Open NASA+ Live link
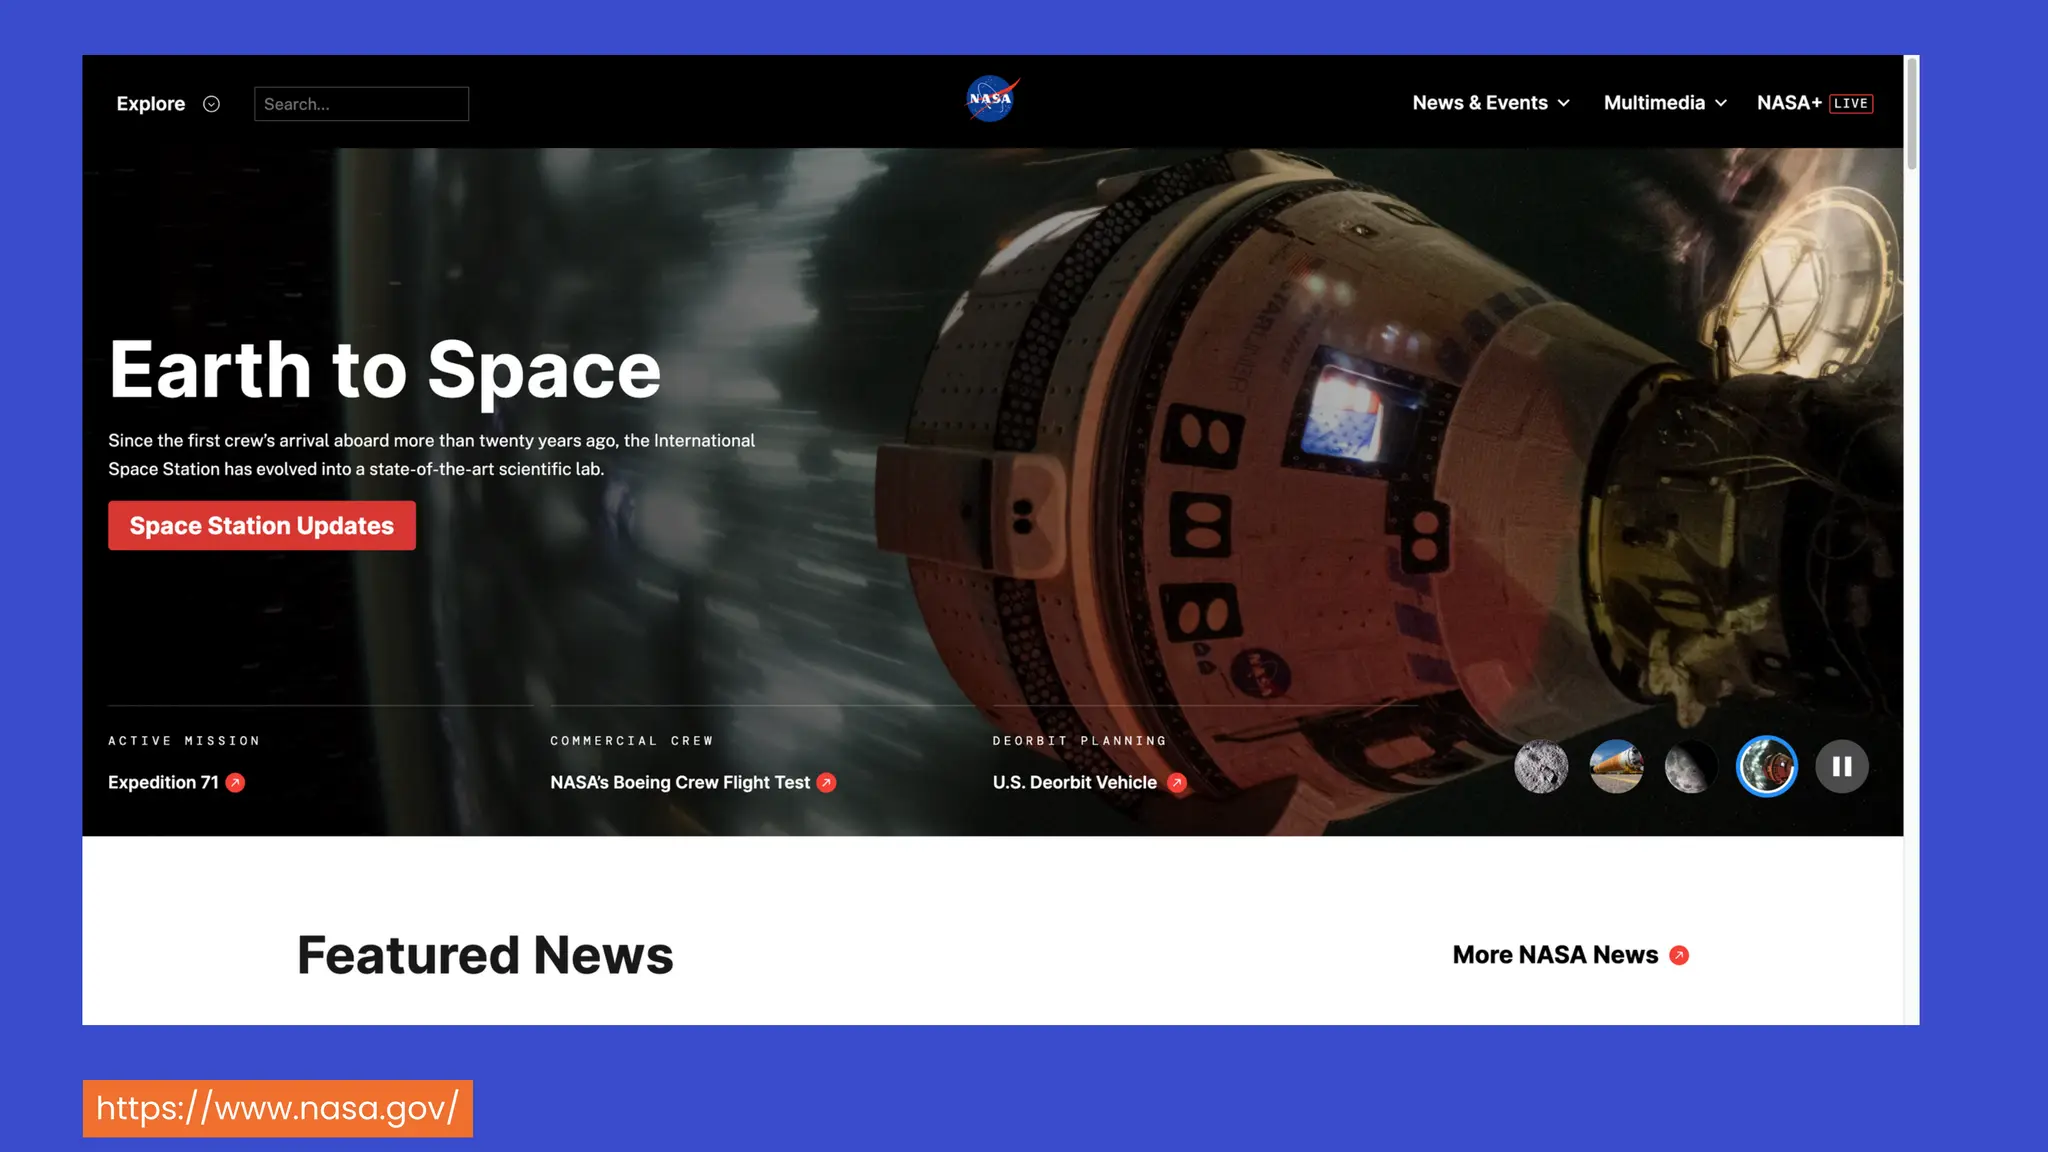The image size is (2048, 1152). tap(1815, 103)
